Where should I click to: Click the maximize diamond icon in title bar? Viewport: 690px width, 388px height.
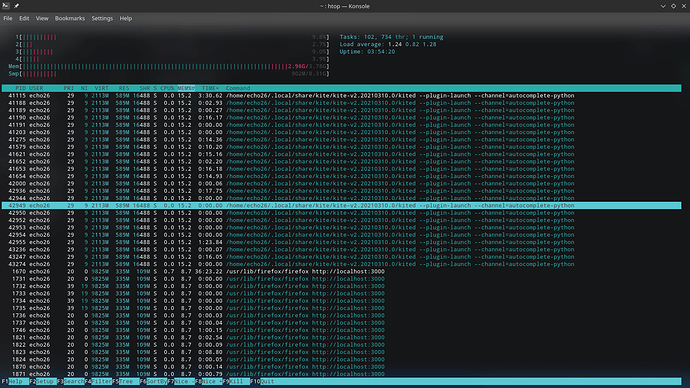[x=673, y=6]
